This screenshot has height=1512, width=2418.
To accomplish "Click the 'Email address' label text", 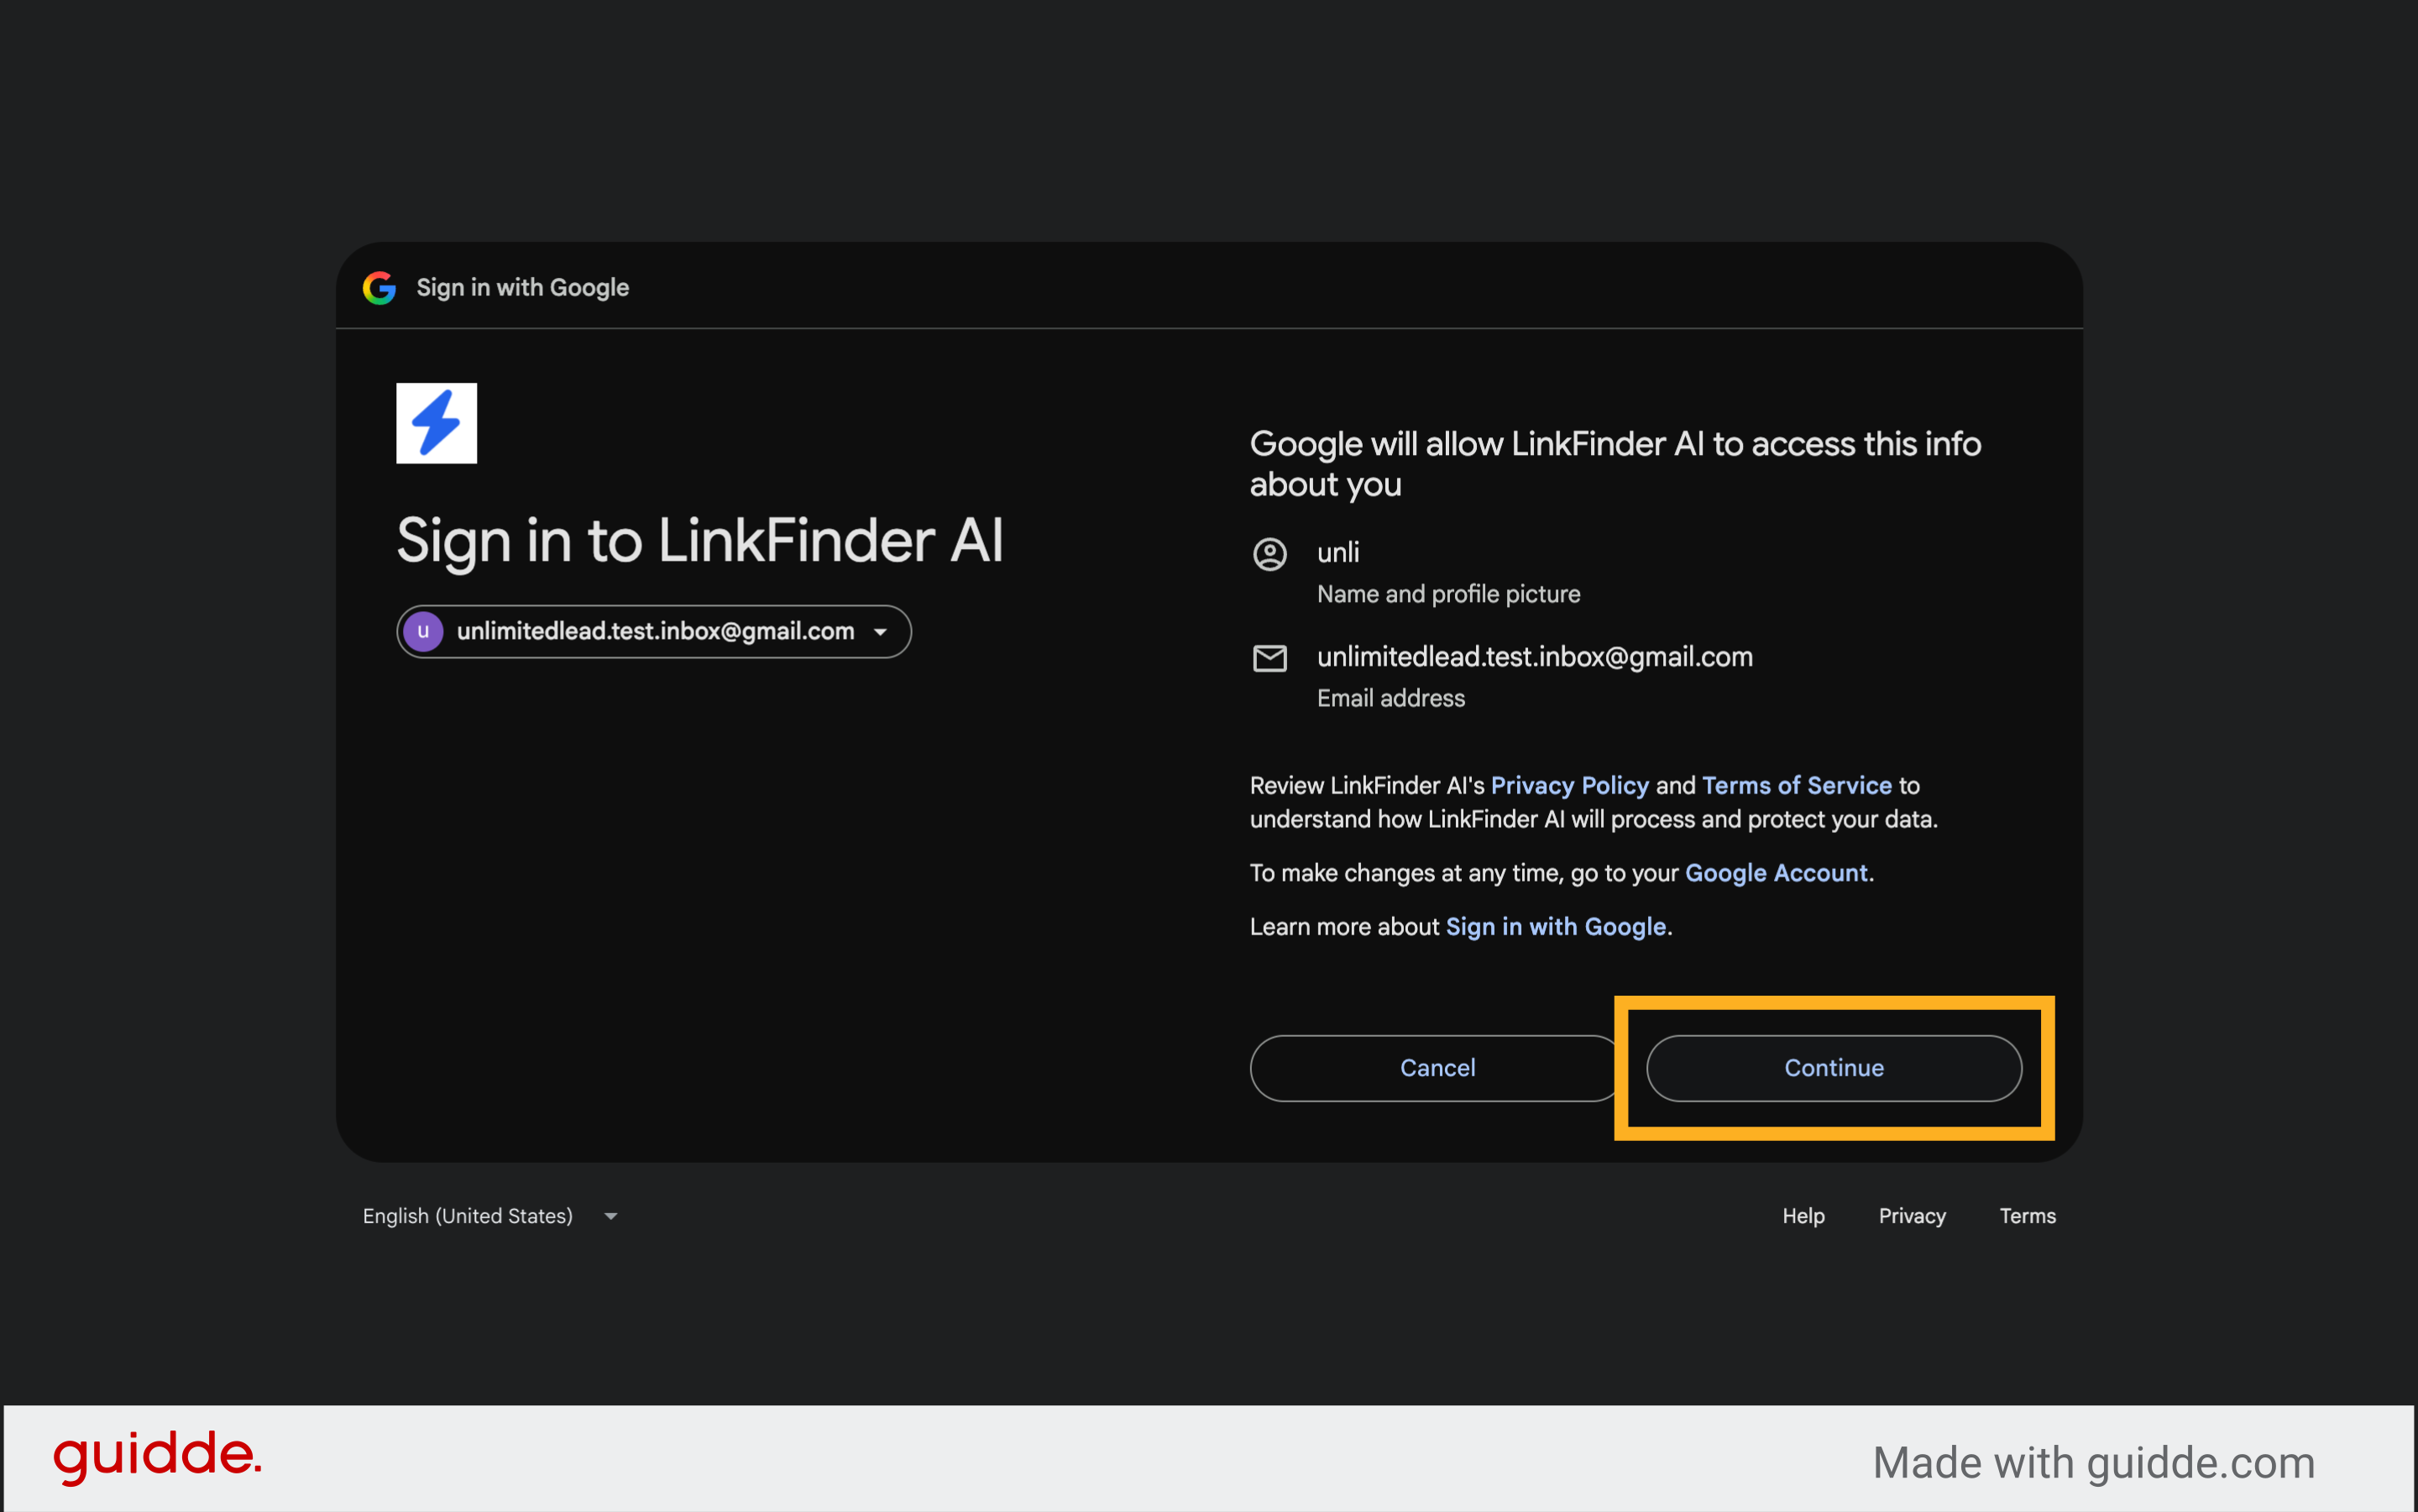I will click(1391, 698).
